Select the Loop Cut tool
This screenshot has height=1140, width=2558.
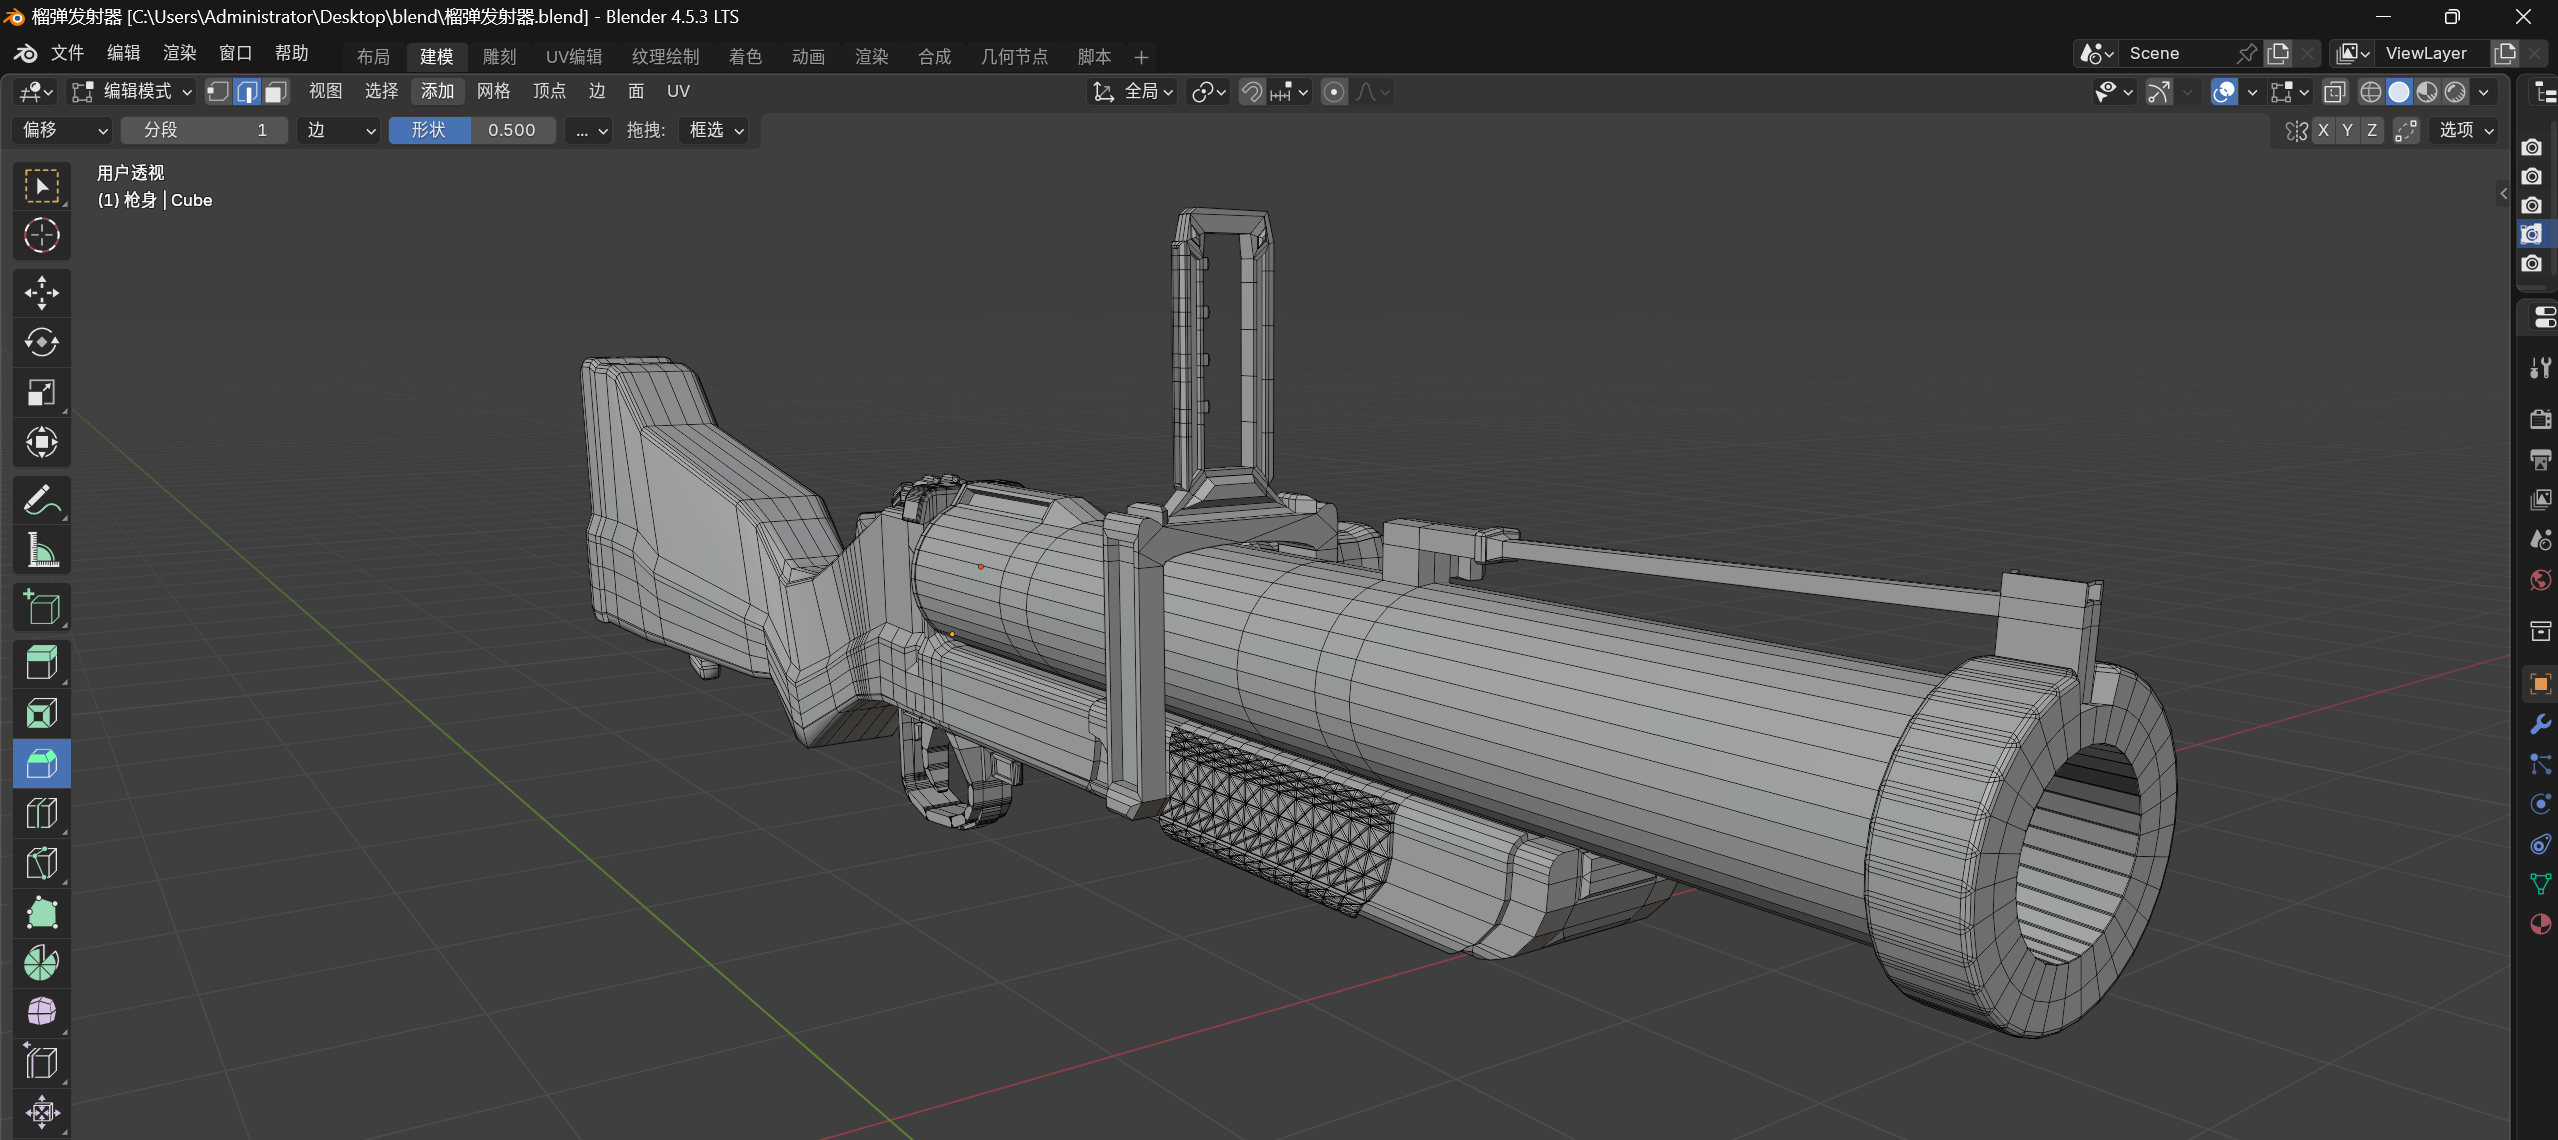pyautogui.click(x=41, y=813)
